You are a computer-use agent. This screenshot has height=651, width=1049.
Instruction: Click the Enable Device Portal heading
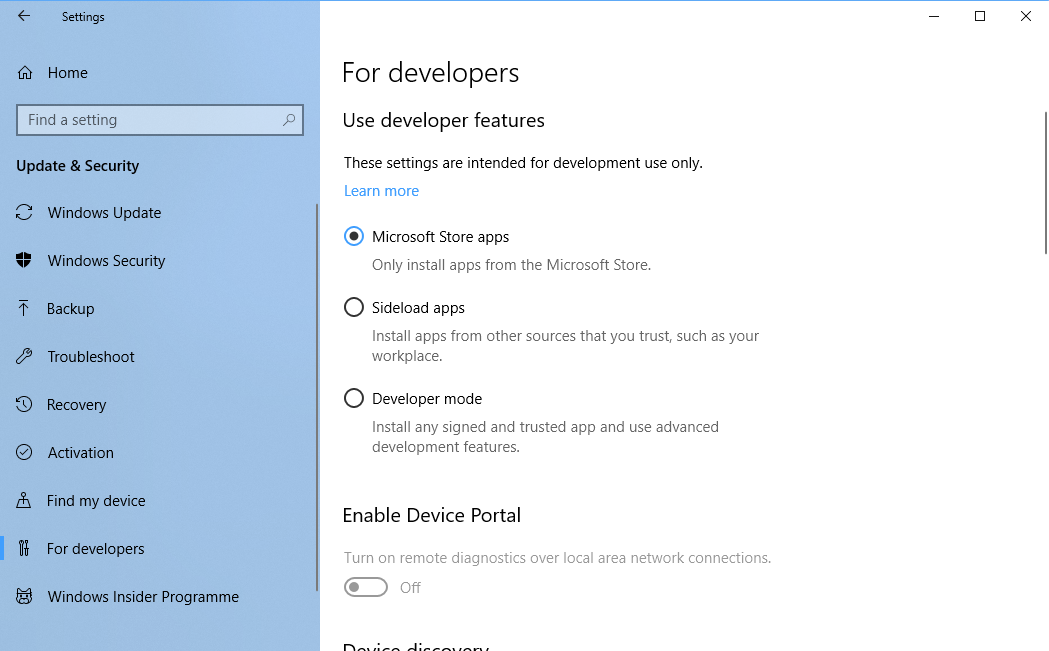pos(432,515)
